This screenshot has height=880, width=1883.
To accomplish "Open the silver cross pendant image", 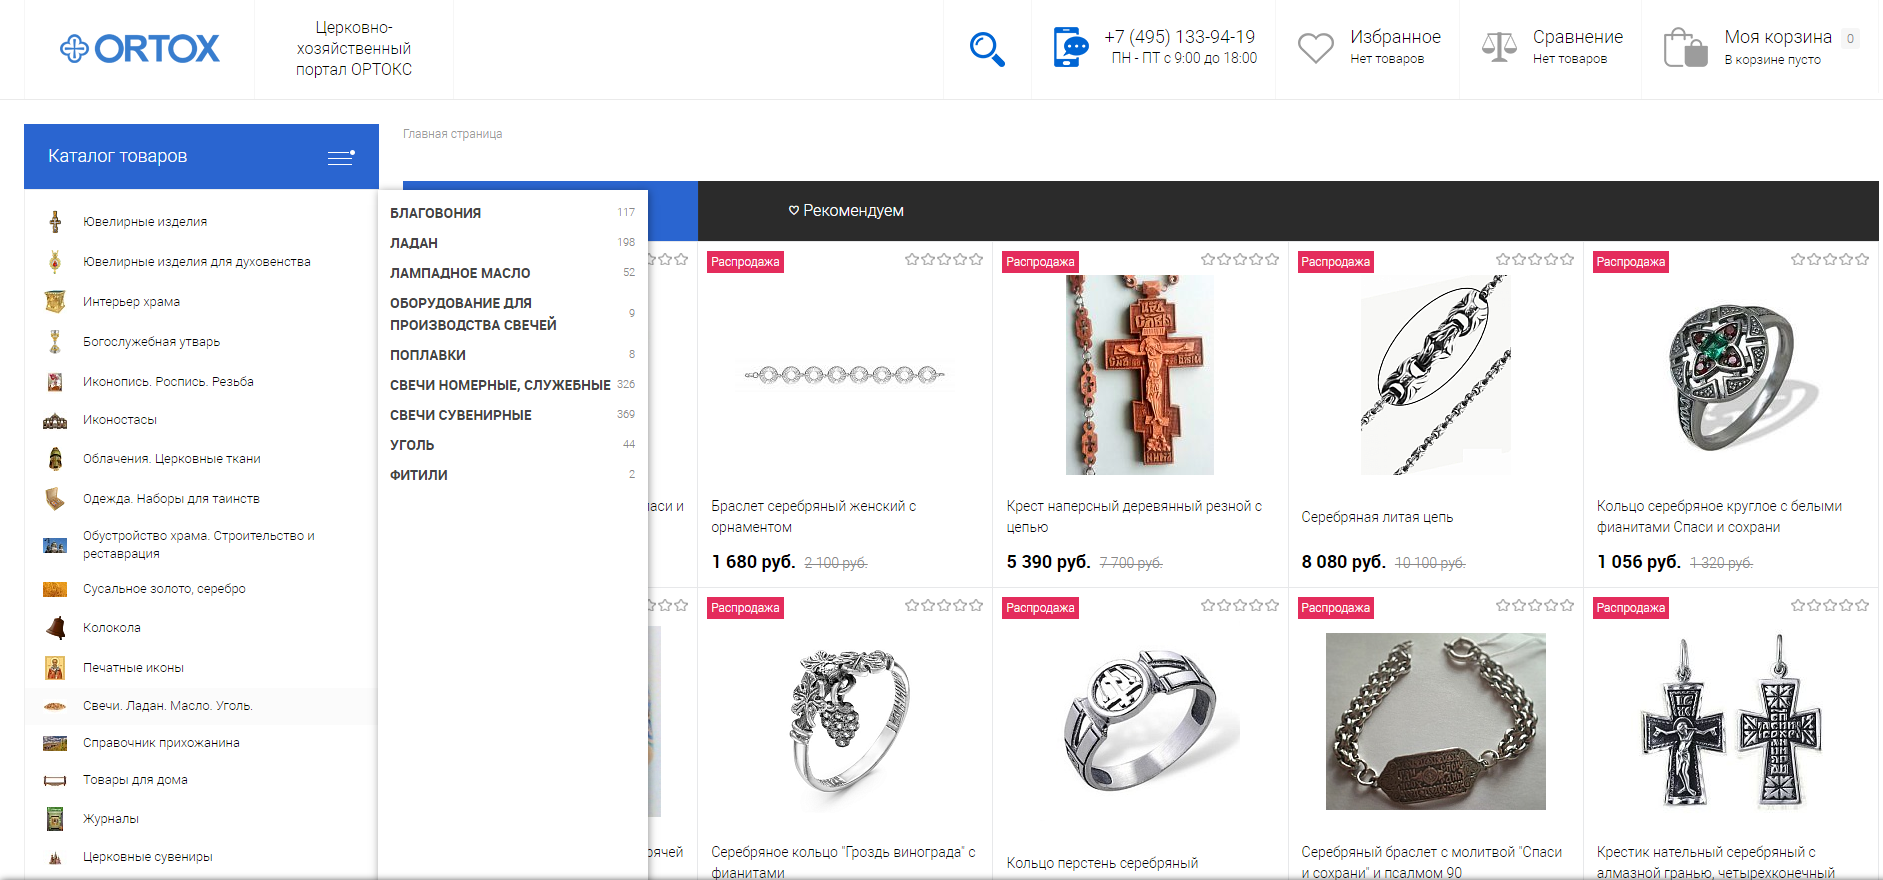I will (1731, 721).
